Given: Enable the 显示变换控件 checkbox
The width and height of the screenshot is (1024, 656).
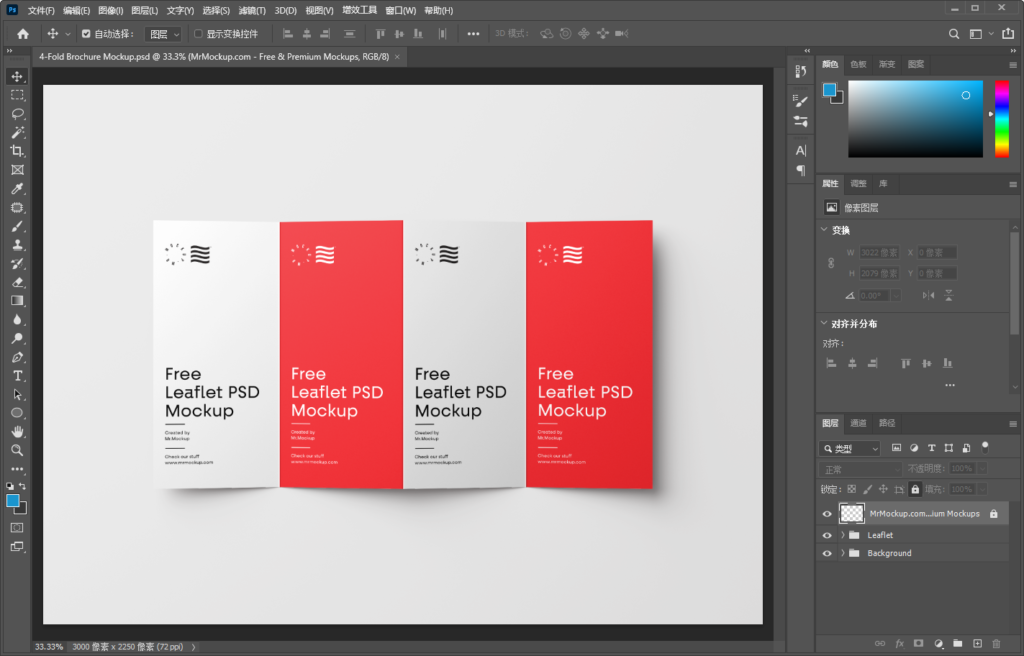Looking at the screenshot, I should click(198, 34).
